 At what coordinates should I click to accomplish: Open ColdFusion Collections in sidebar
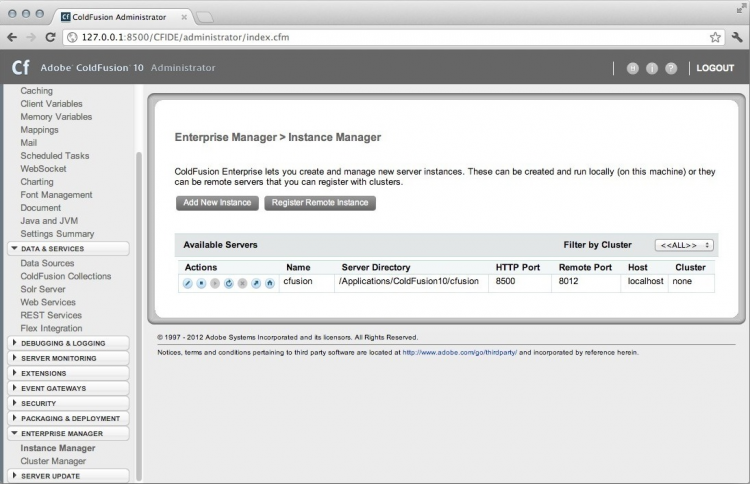(66, 276)
